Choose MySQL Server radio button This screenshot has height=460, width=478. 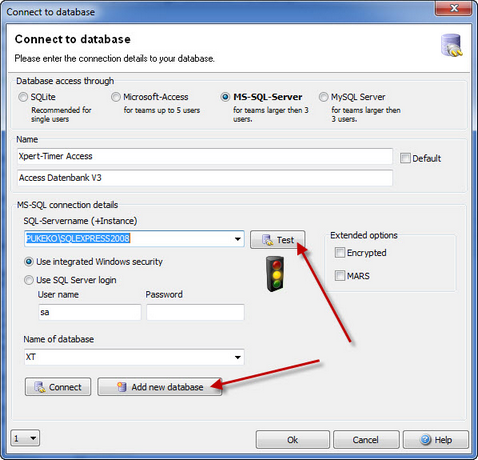pos(323,97)
